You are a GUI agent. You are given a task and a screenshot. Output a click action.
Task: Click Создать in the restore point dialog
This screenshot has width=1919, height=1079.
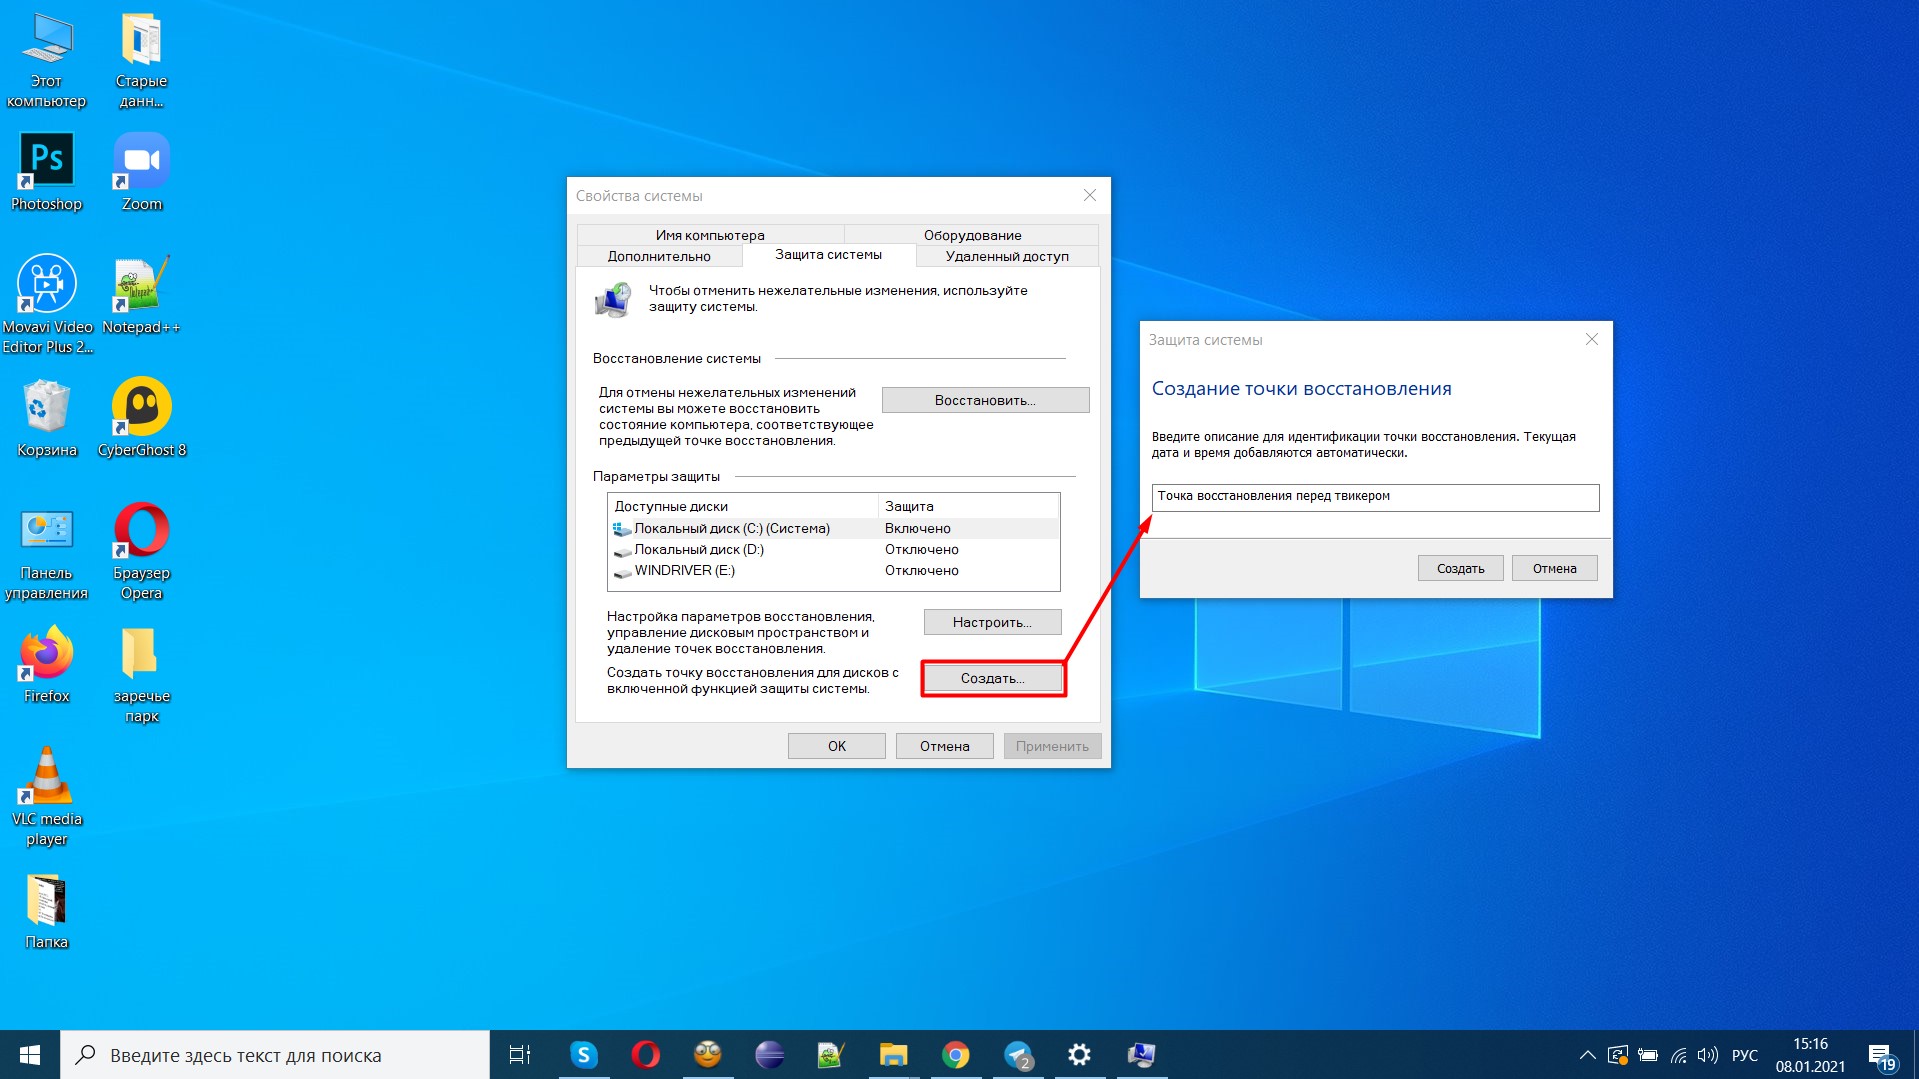(x=1460, y=568)
